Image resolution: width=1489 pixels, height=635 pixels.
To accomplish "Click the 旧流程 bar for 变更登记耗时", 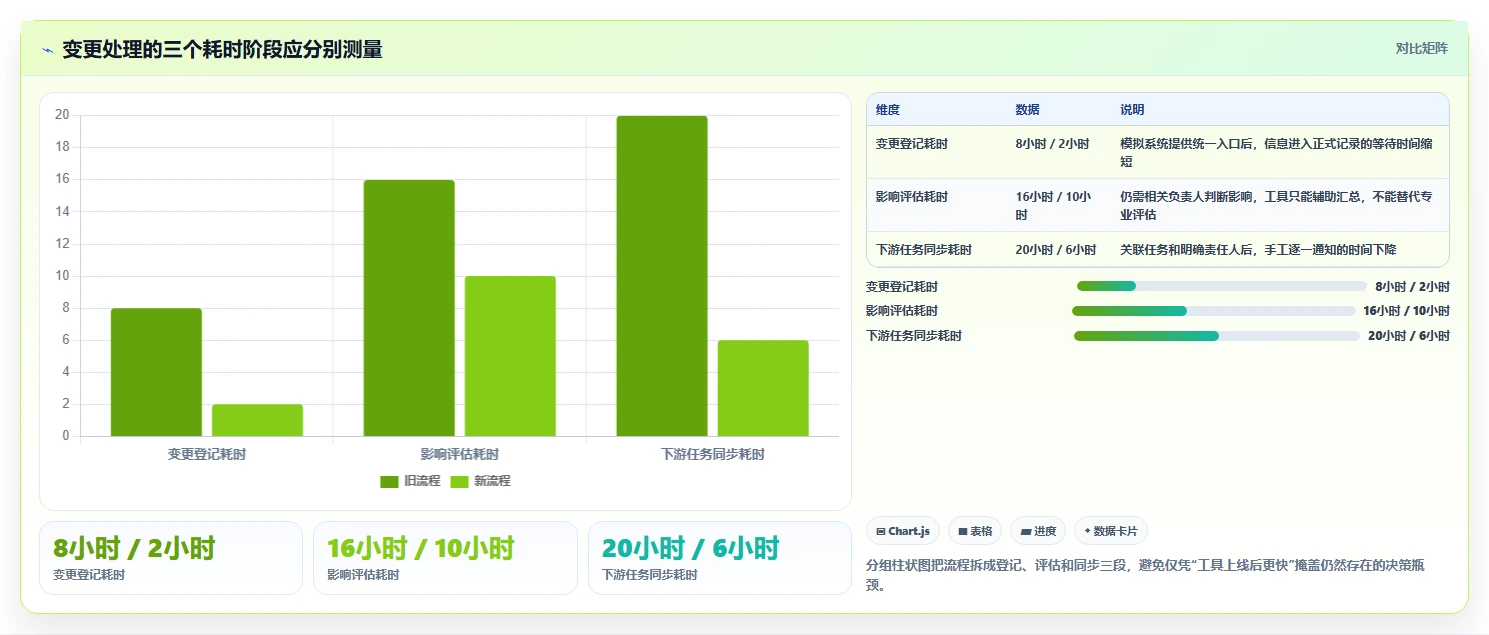I will coord(156,372).
